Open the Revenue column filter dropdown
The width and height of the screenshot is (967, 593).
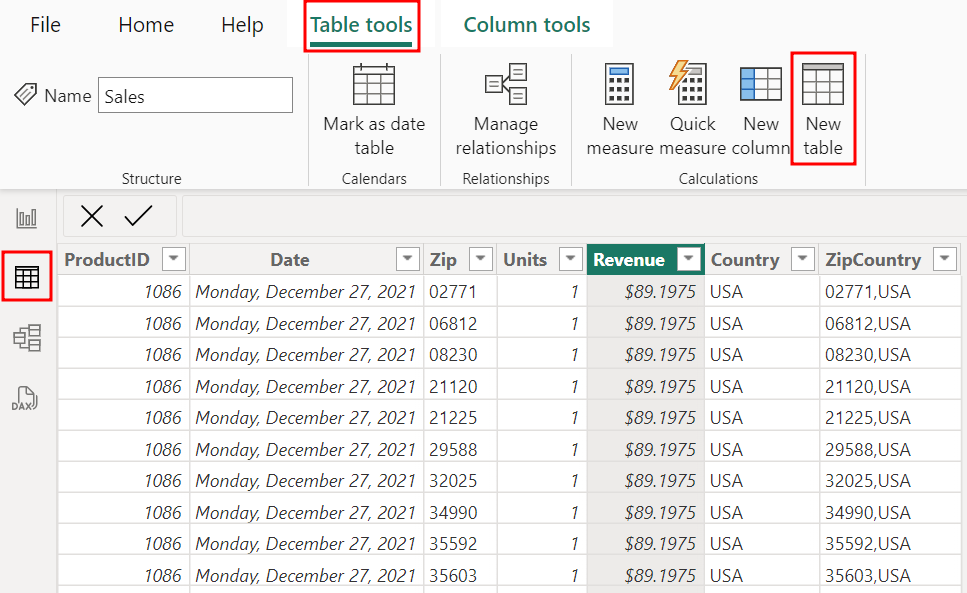pyautogui.click(x=688, y=260)
